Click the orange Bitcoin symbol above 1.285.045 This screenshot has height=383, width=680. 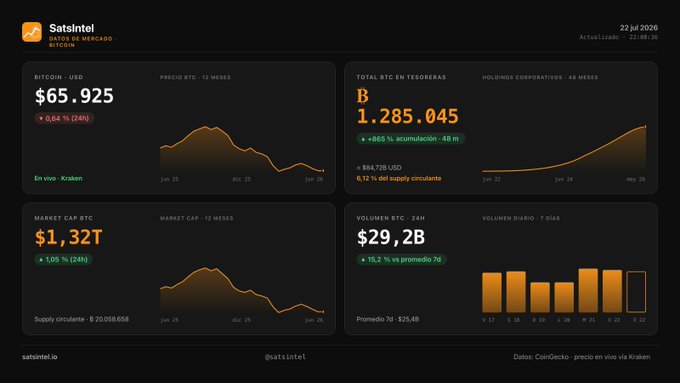pos(363,95)
